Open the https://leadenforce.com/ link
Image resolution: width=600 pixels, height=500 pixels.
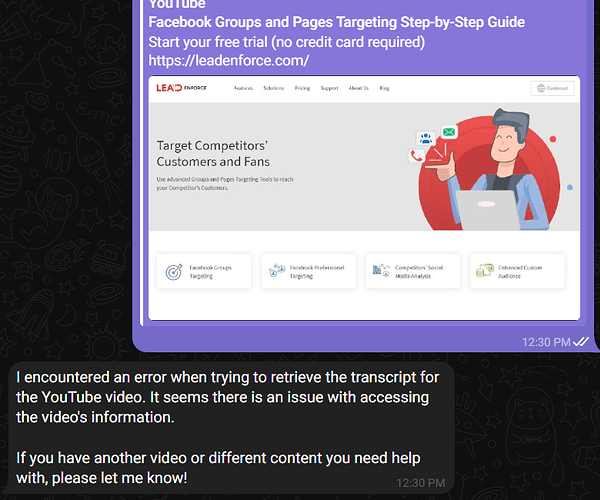pyautogui.click(x=228, y=60)
